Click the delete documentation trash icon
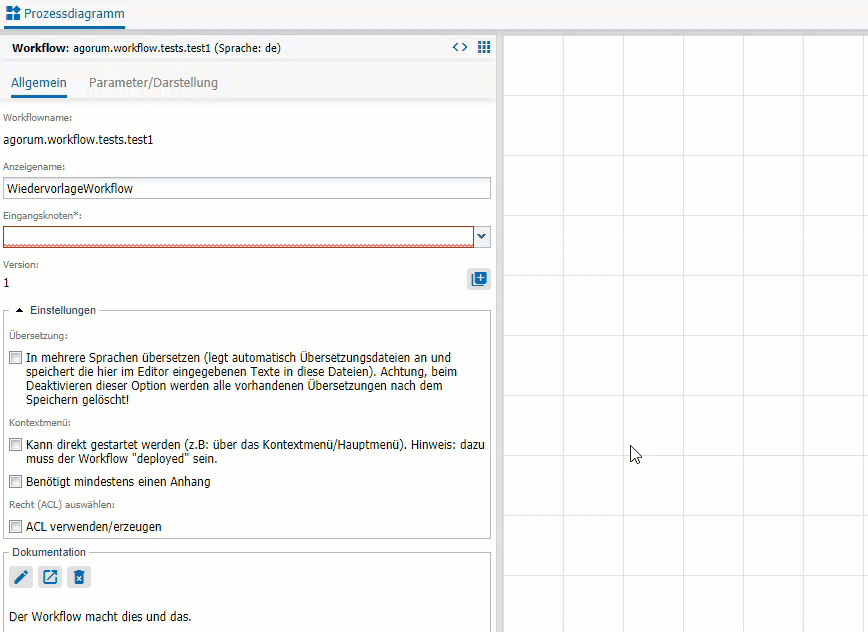 (x=79, y=577)
